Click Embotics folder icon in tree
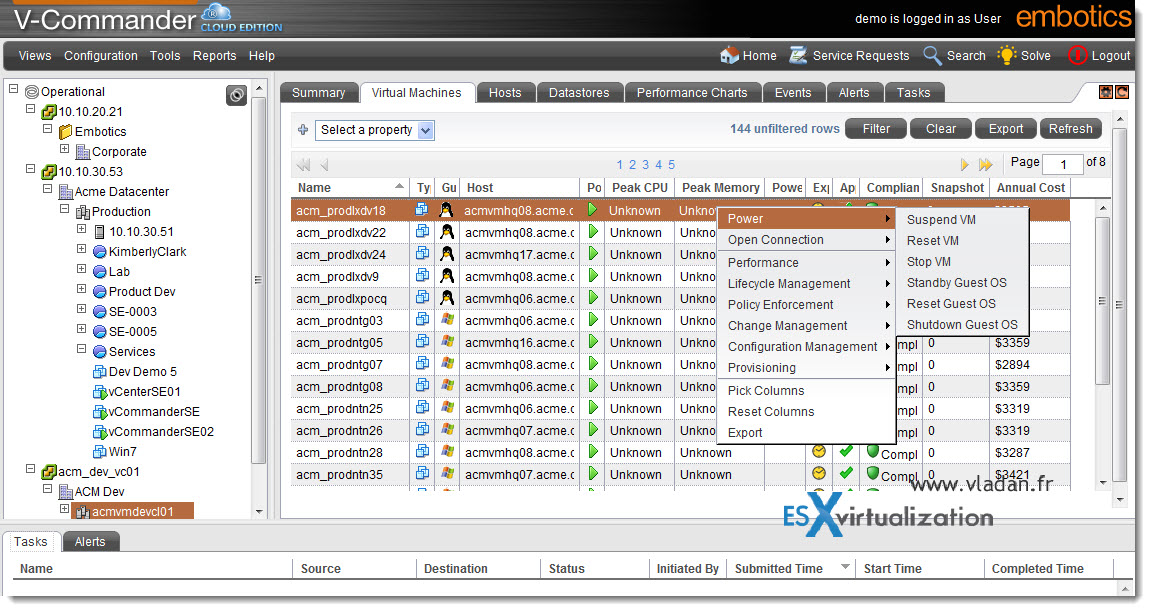The height and width of the screenshot is (611, 1150). (x=65, y=131)
